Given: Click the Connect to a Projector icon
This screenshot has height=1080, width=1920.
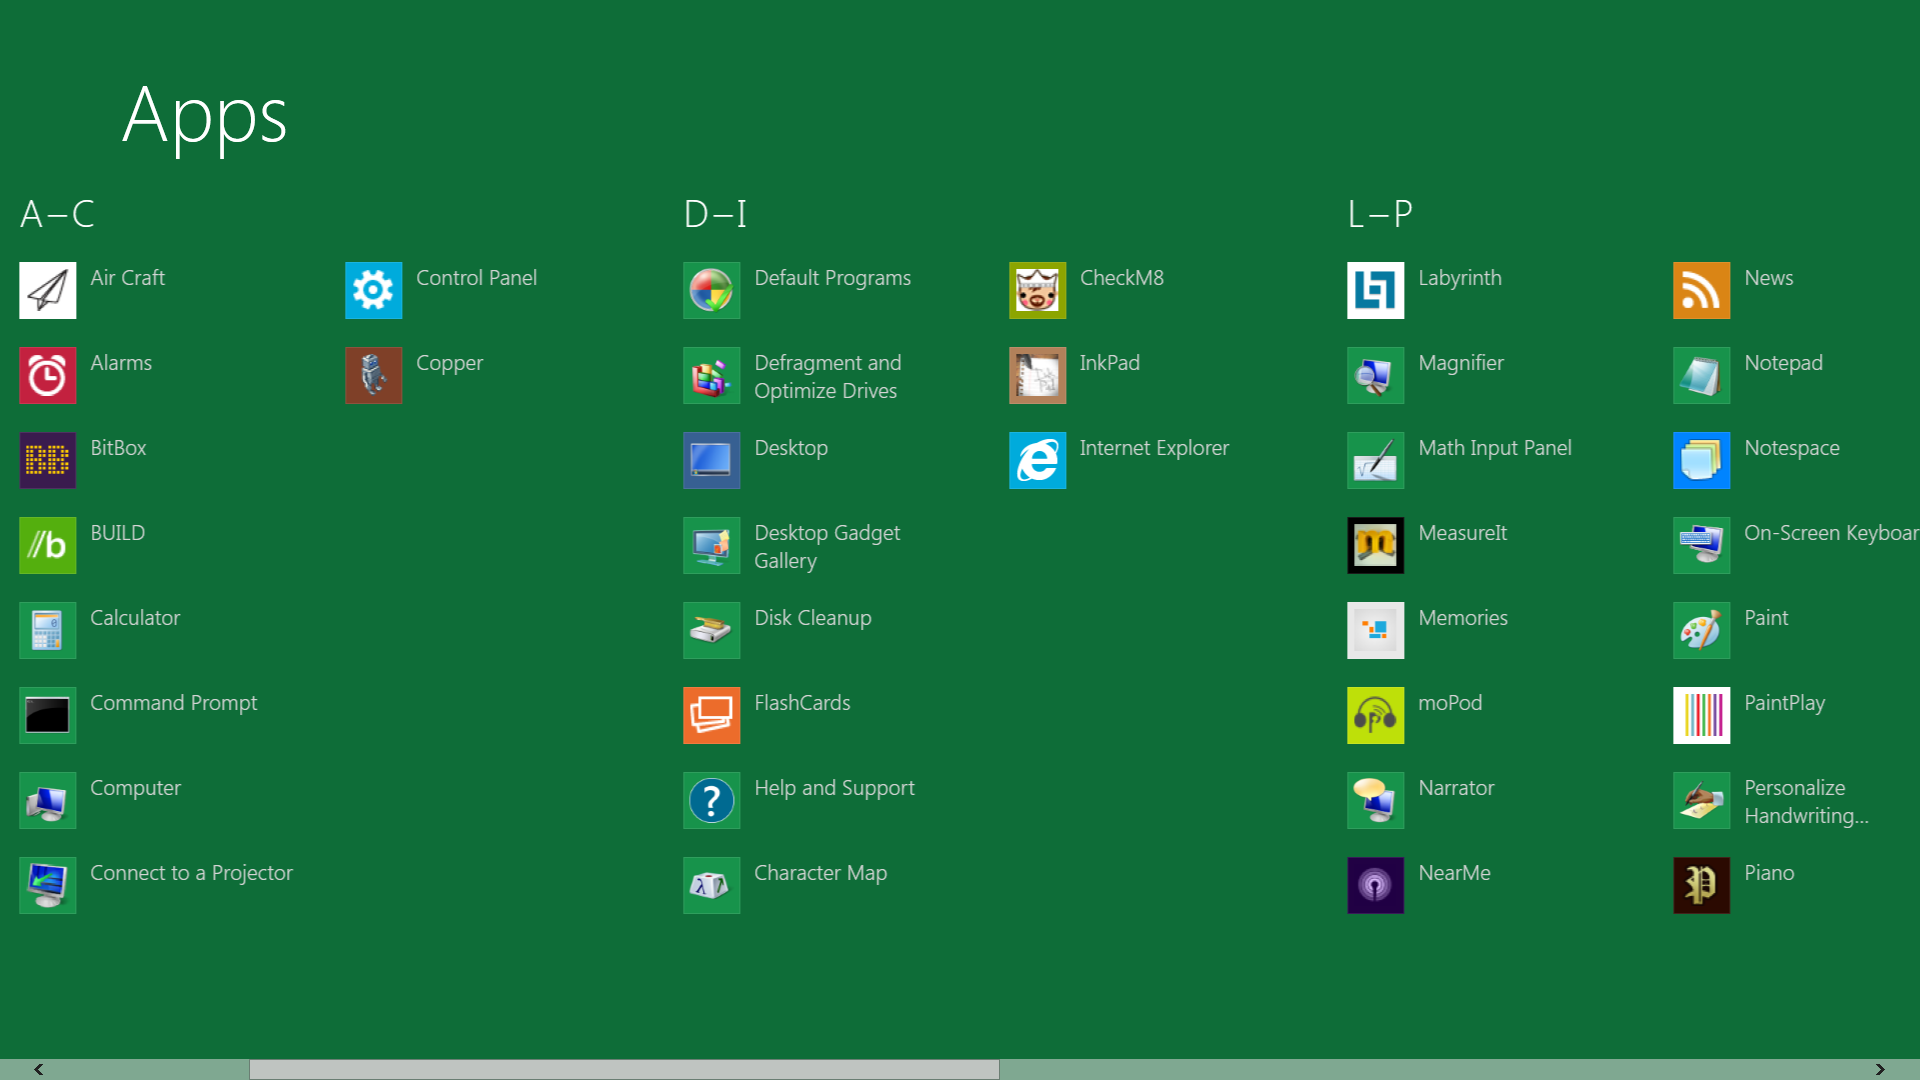Looking at the screenshot, I should [x=48, y=885].
